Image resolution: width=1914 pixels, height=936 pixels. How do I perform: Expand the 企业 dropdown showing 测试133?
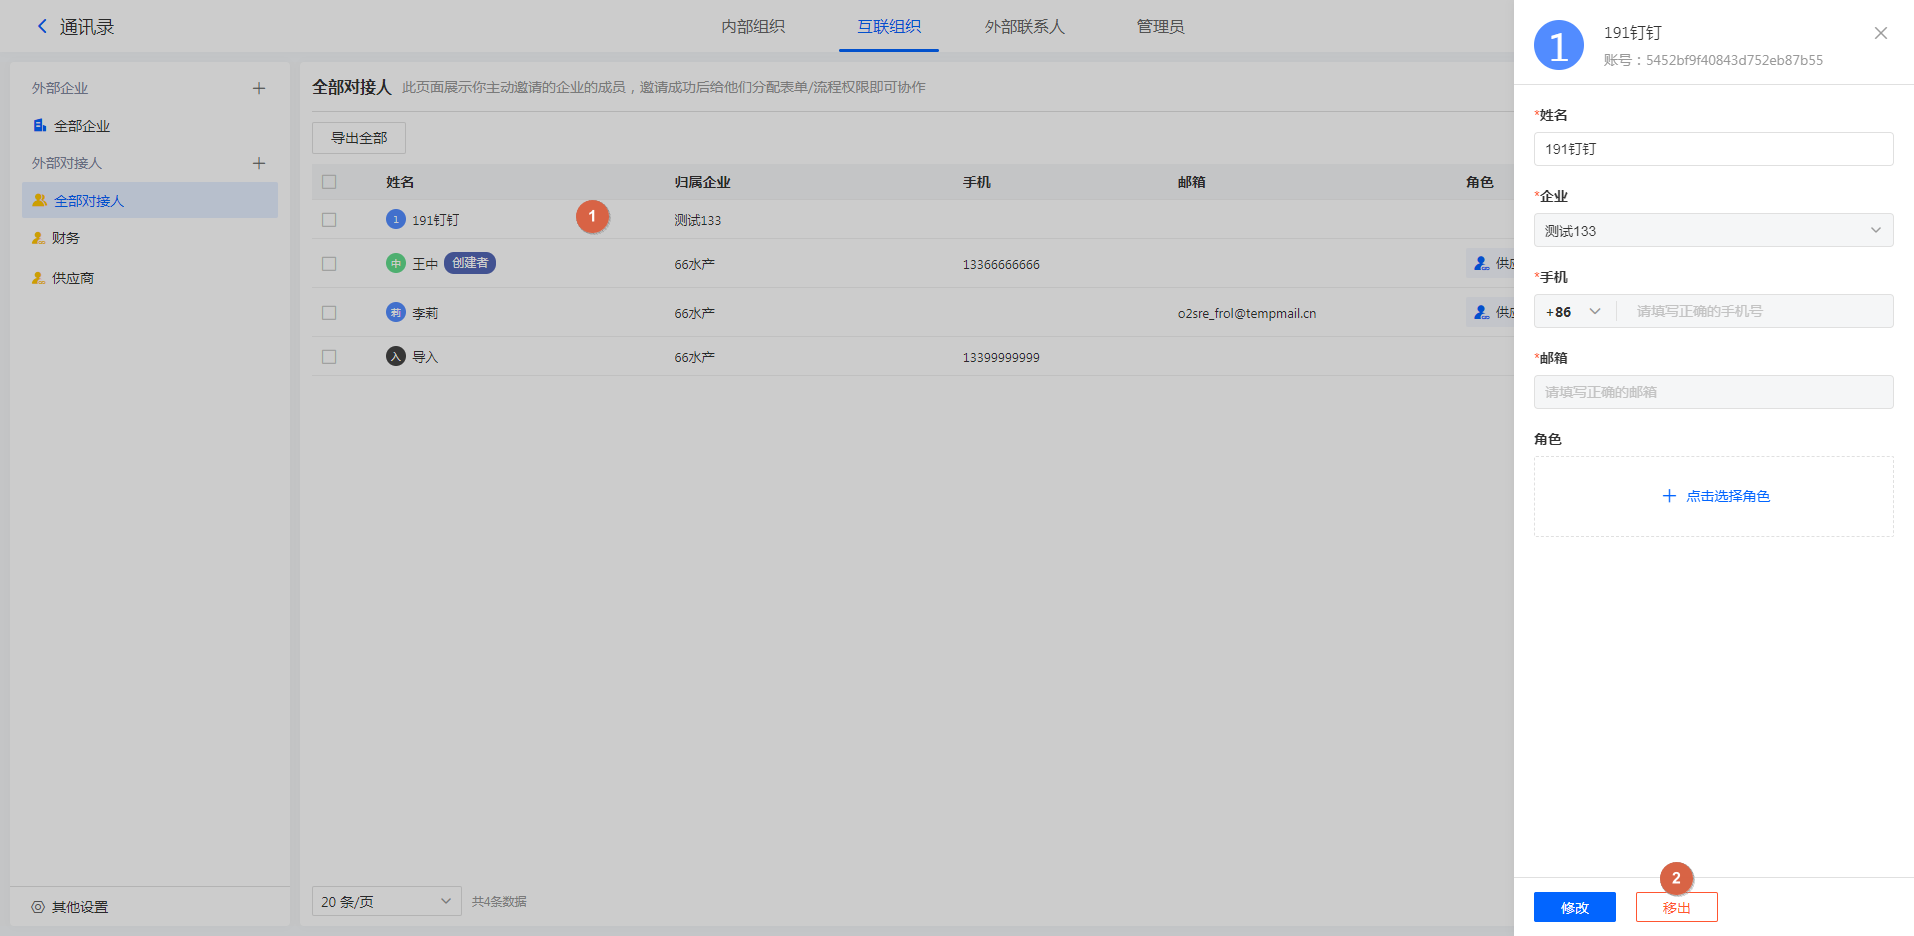(x=1712, y=231)
